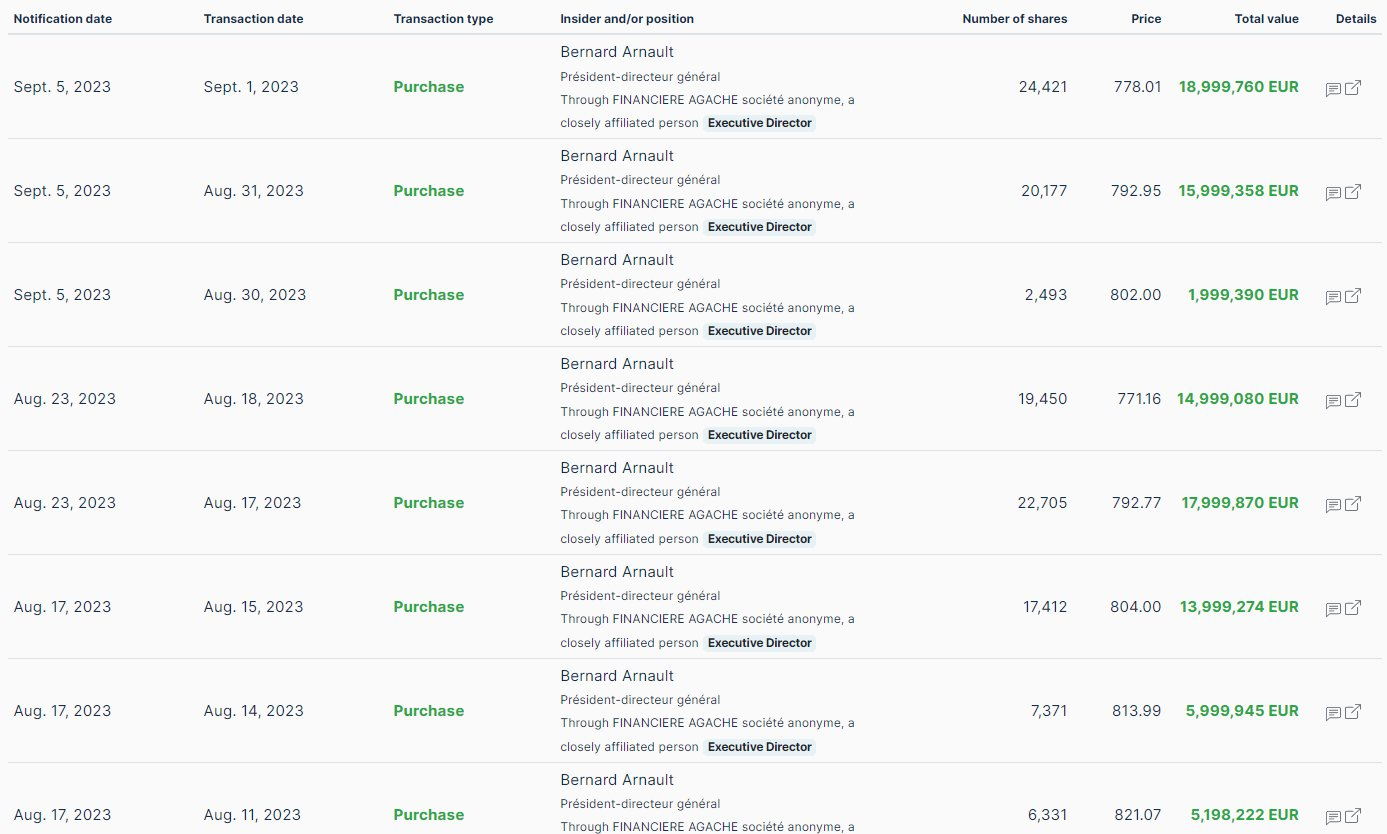Open external link icon for Aug. 15, 2023 transaction

1353,608
